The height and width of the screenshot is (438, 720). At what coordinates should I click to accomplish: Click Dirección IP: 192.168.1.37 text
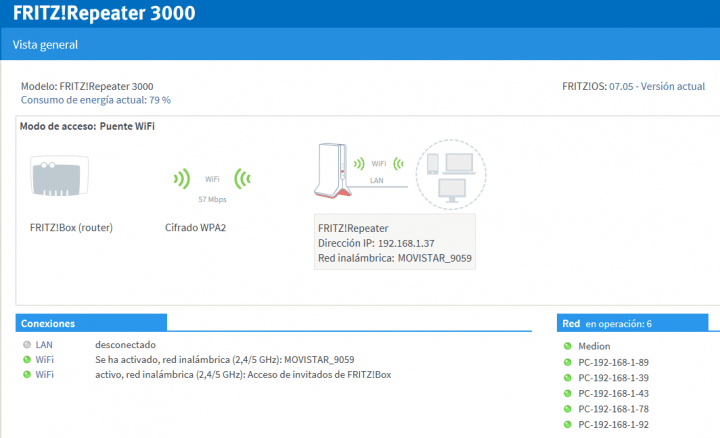[376, 243]
